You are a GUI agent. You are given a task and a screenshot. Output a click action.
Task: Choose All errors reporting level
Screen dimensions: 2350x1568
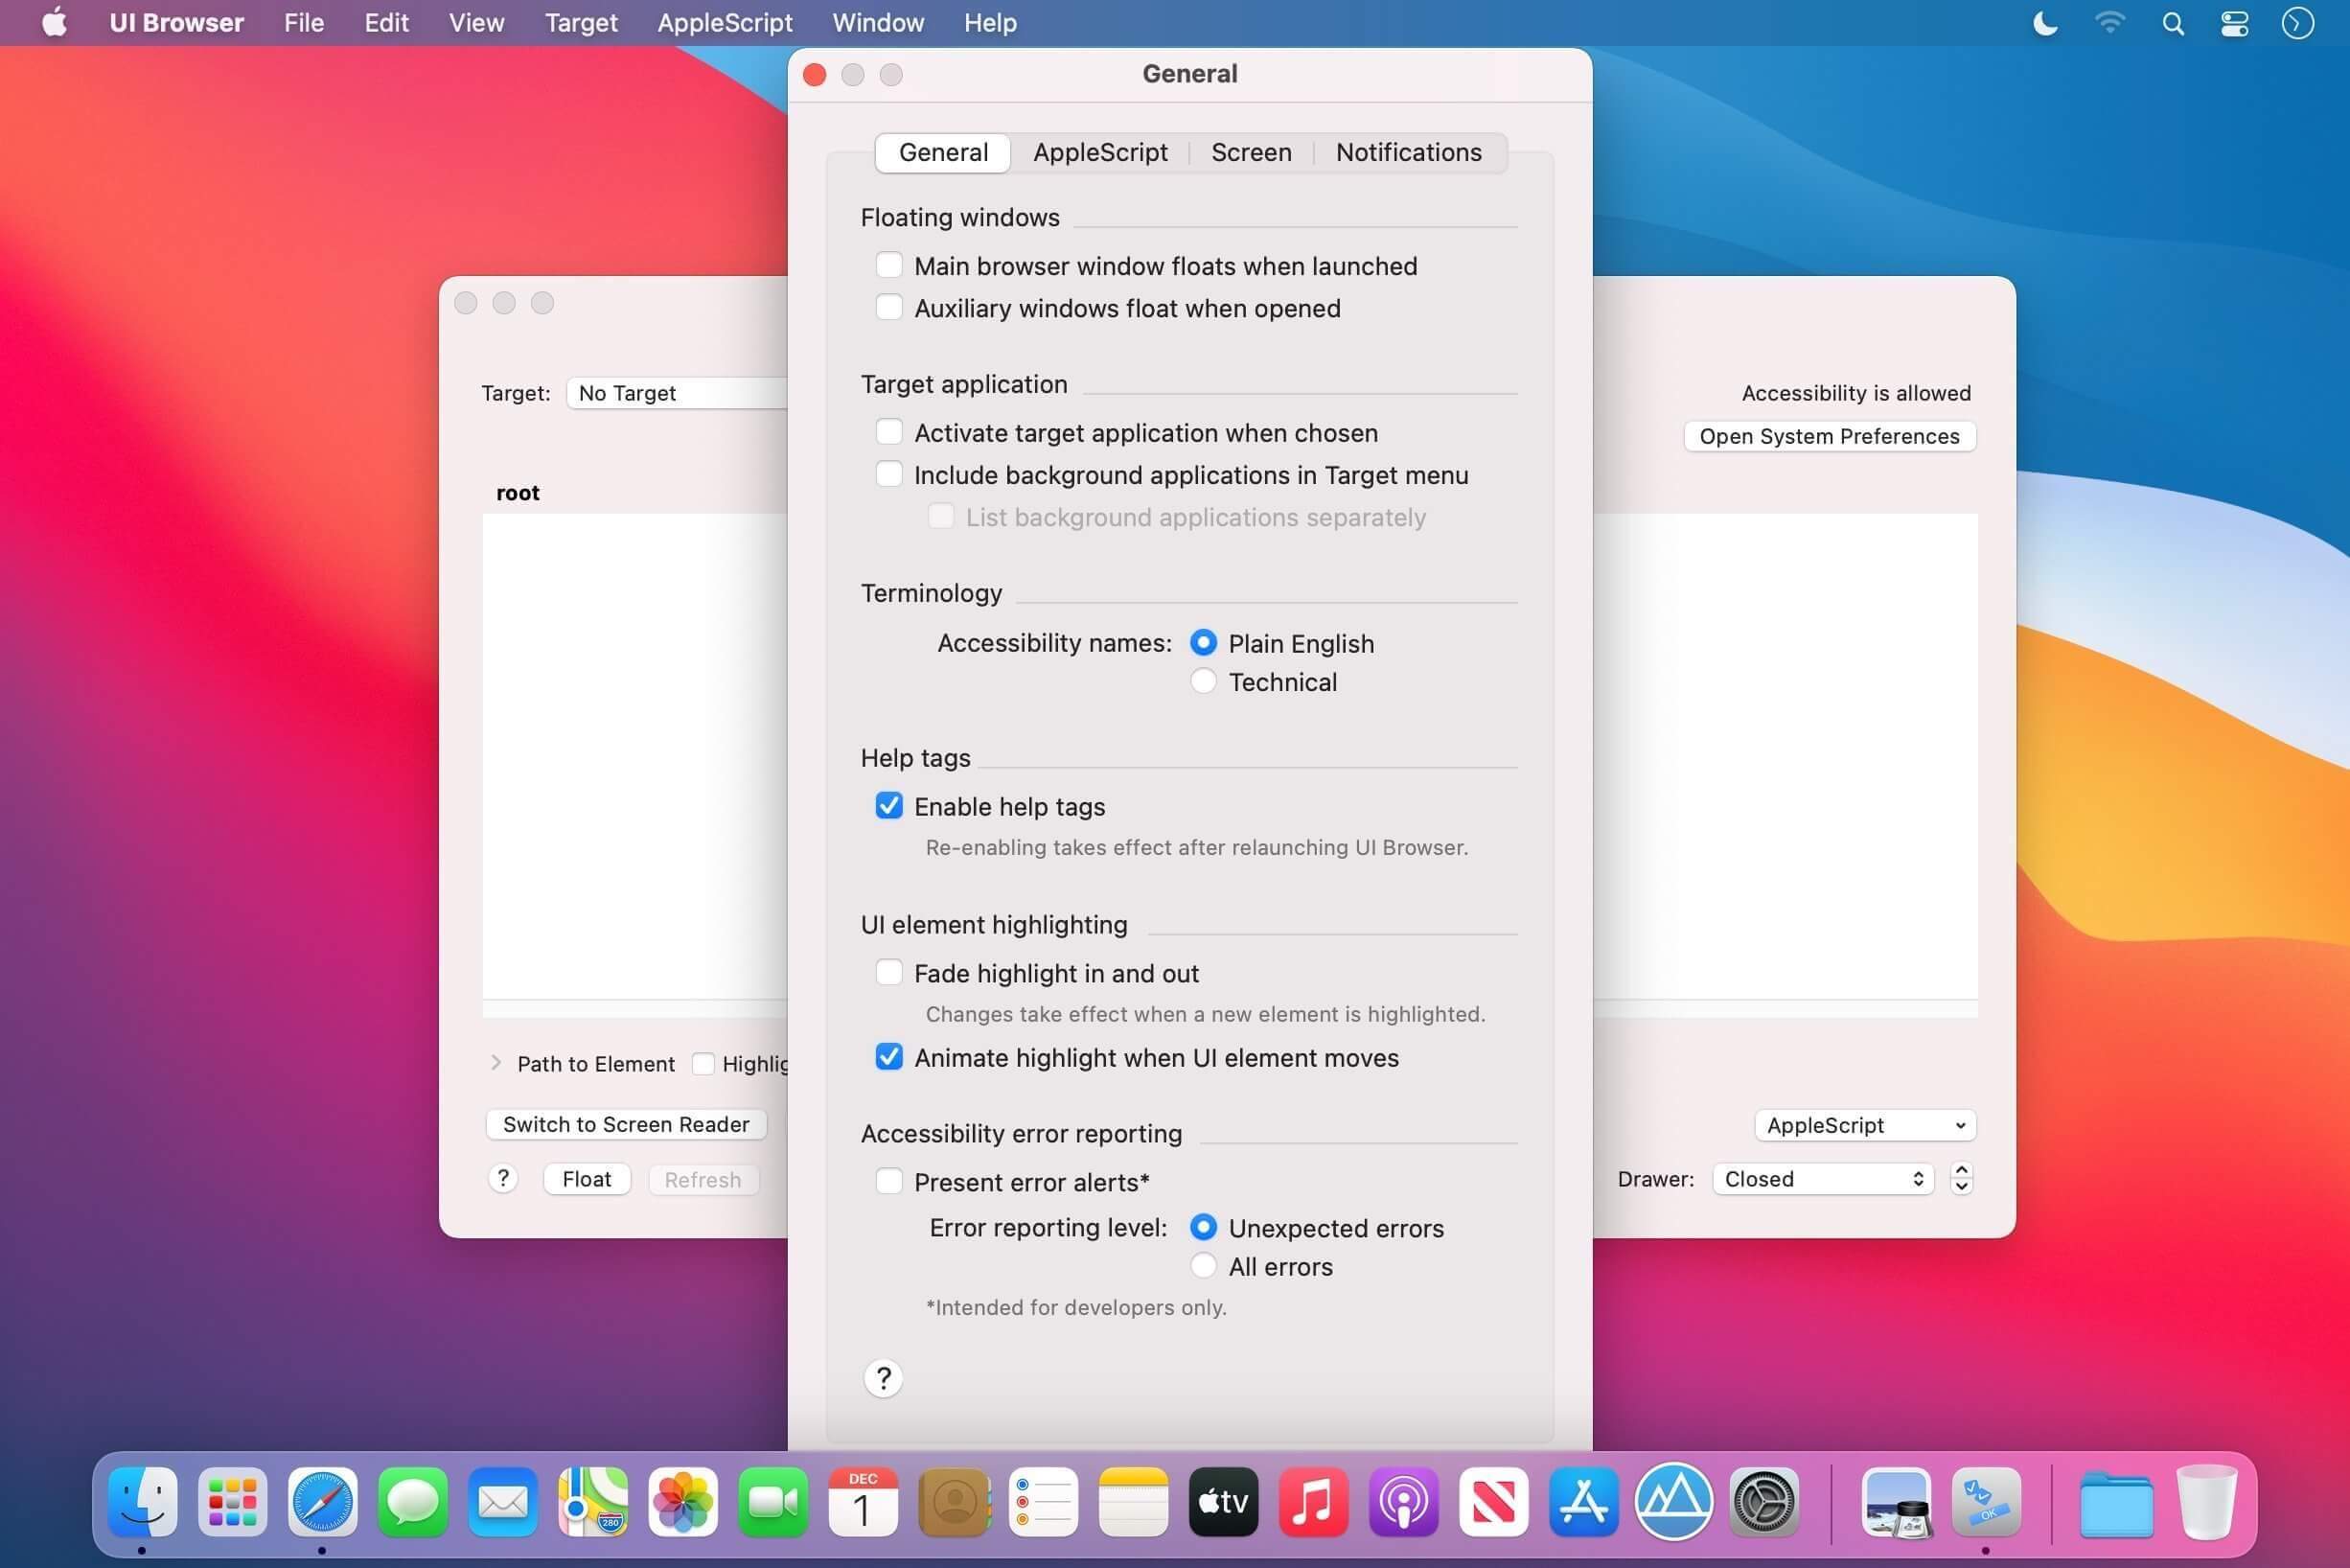coord(1204,1267)
